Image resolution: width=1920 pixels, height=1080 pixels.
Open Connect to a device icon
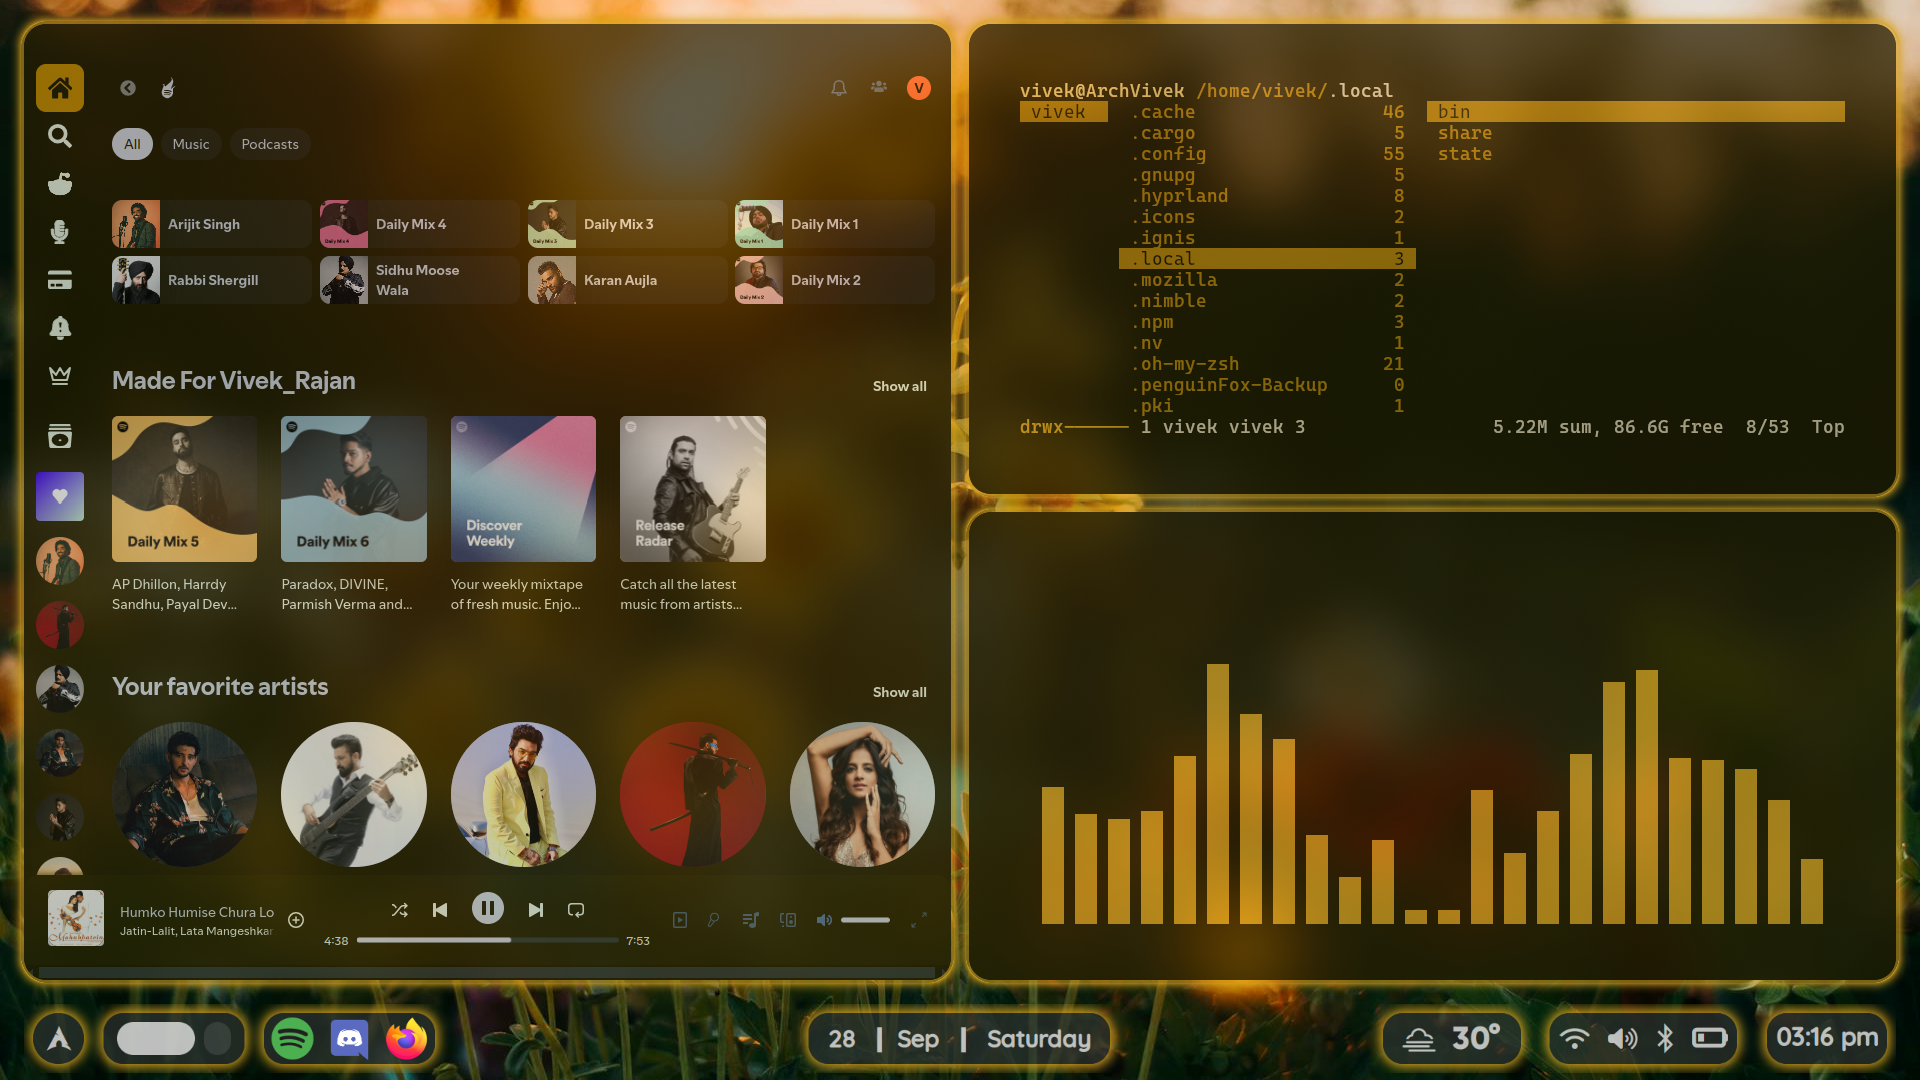788,920
